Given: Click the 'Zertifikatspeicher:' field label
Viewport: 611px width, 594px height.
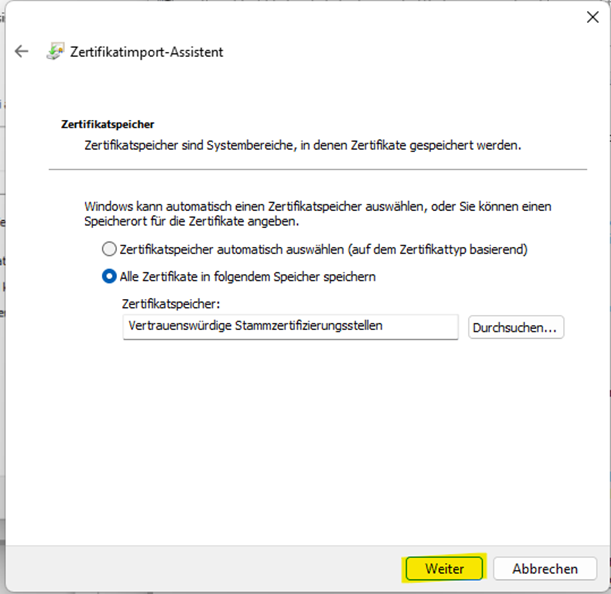Looking at the screenshot, I should point(171,304).
